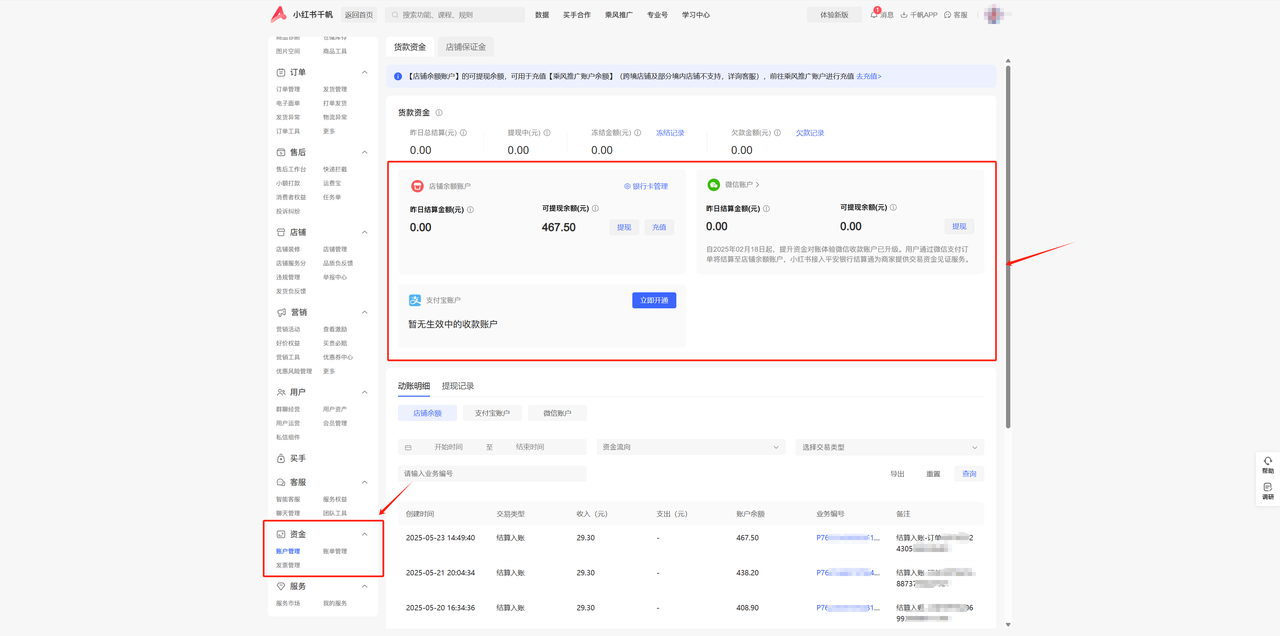Switch to the 提现记录 tab
The height and width of the screenshot is (636, 1280).
coord(458,386)
